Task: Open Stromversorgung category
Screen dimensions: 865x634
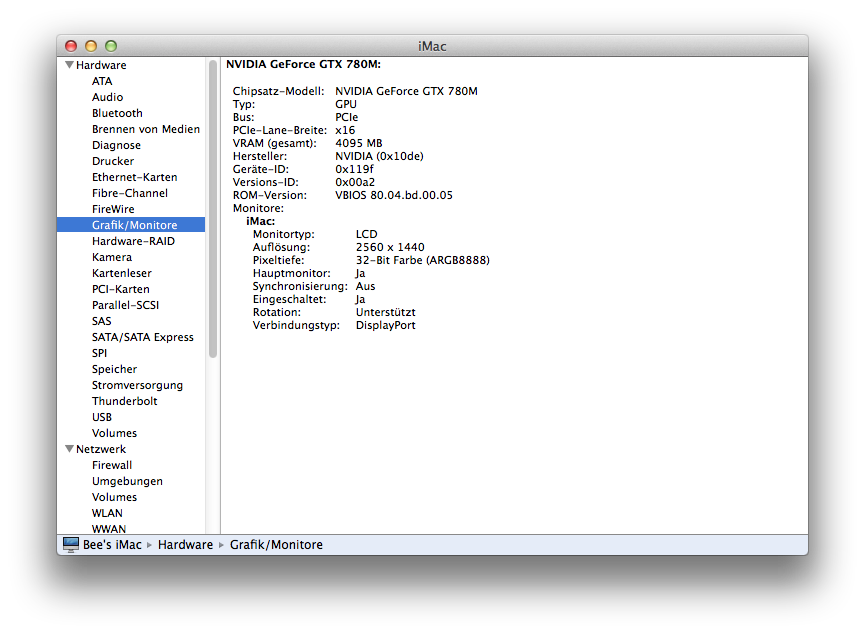Action: point(137,385)
